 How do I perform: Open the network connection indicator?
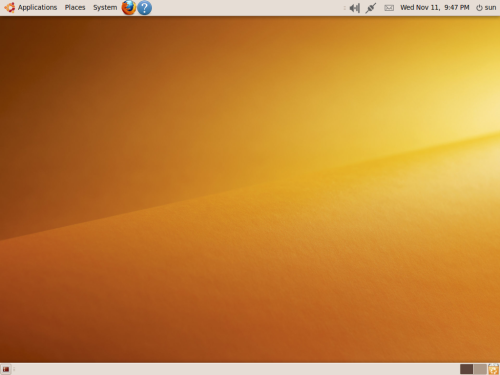pyautogui.click(x=370, y=8)
